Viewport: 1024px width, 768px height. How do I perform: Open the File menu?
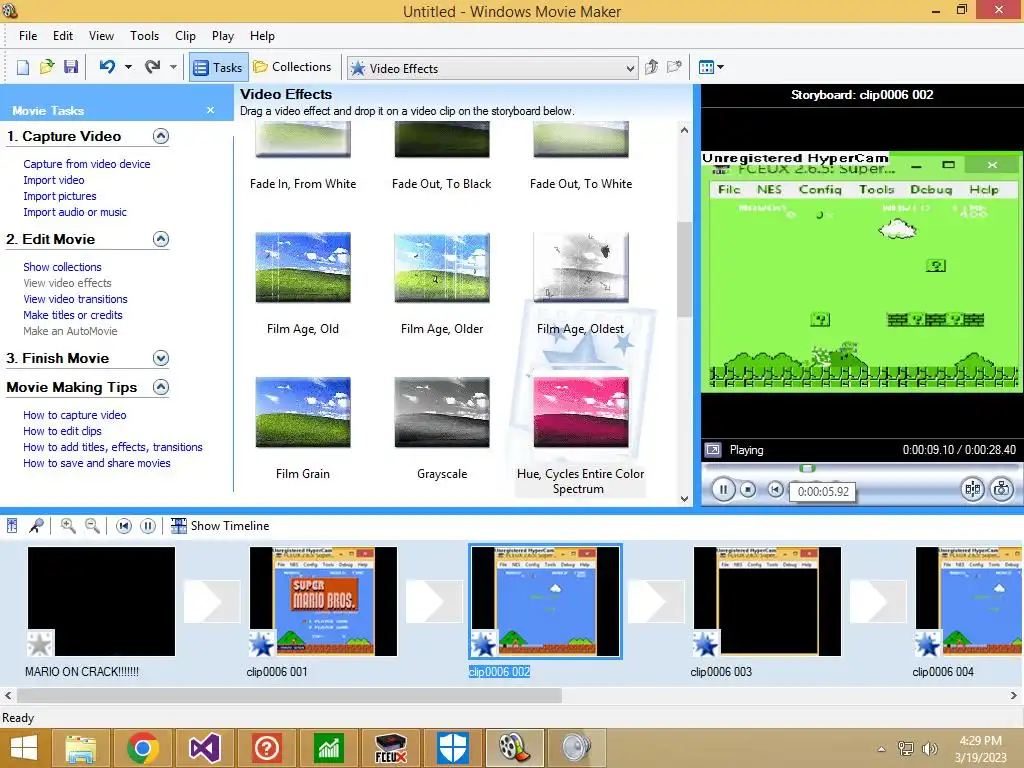28,36
